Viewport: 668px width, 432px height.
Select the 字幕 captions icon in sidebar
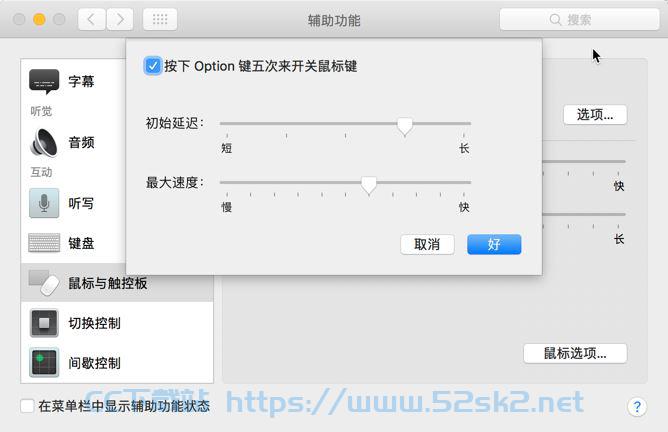coord(44,81)
